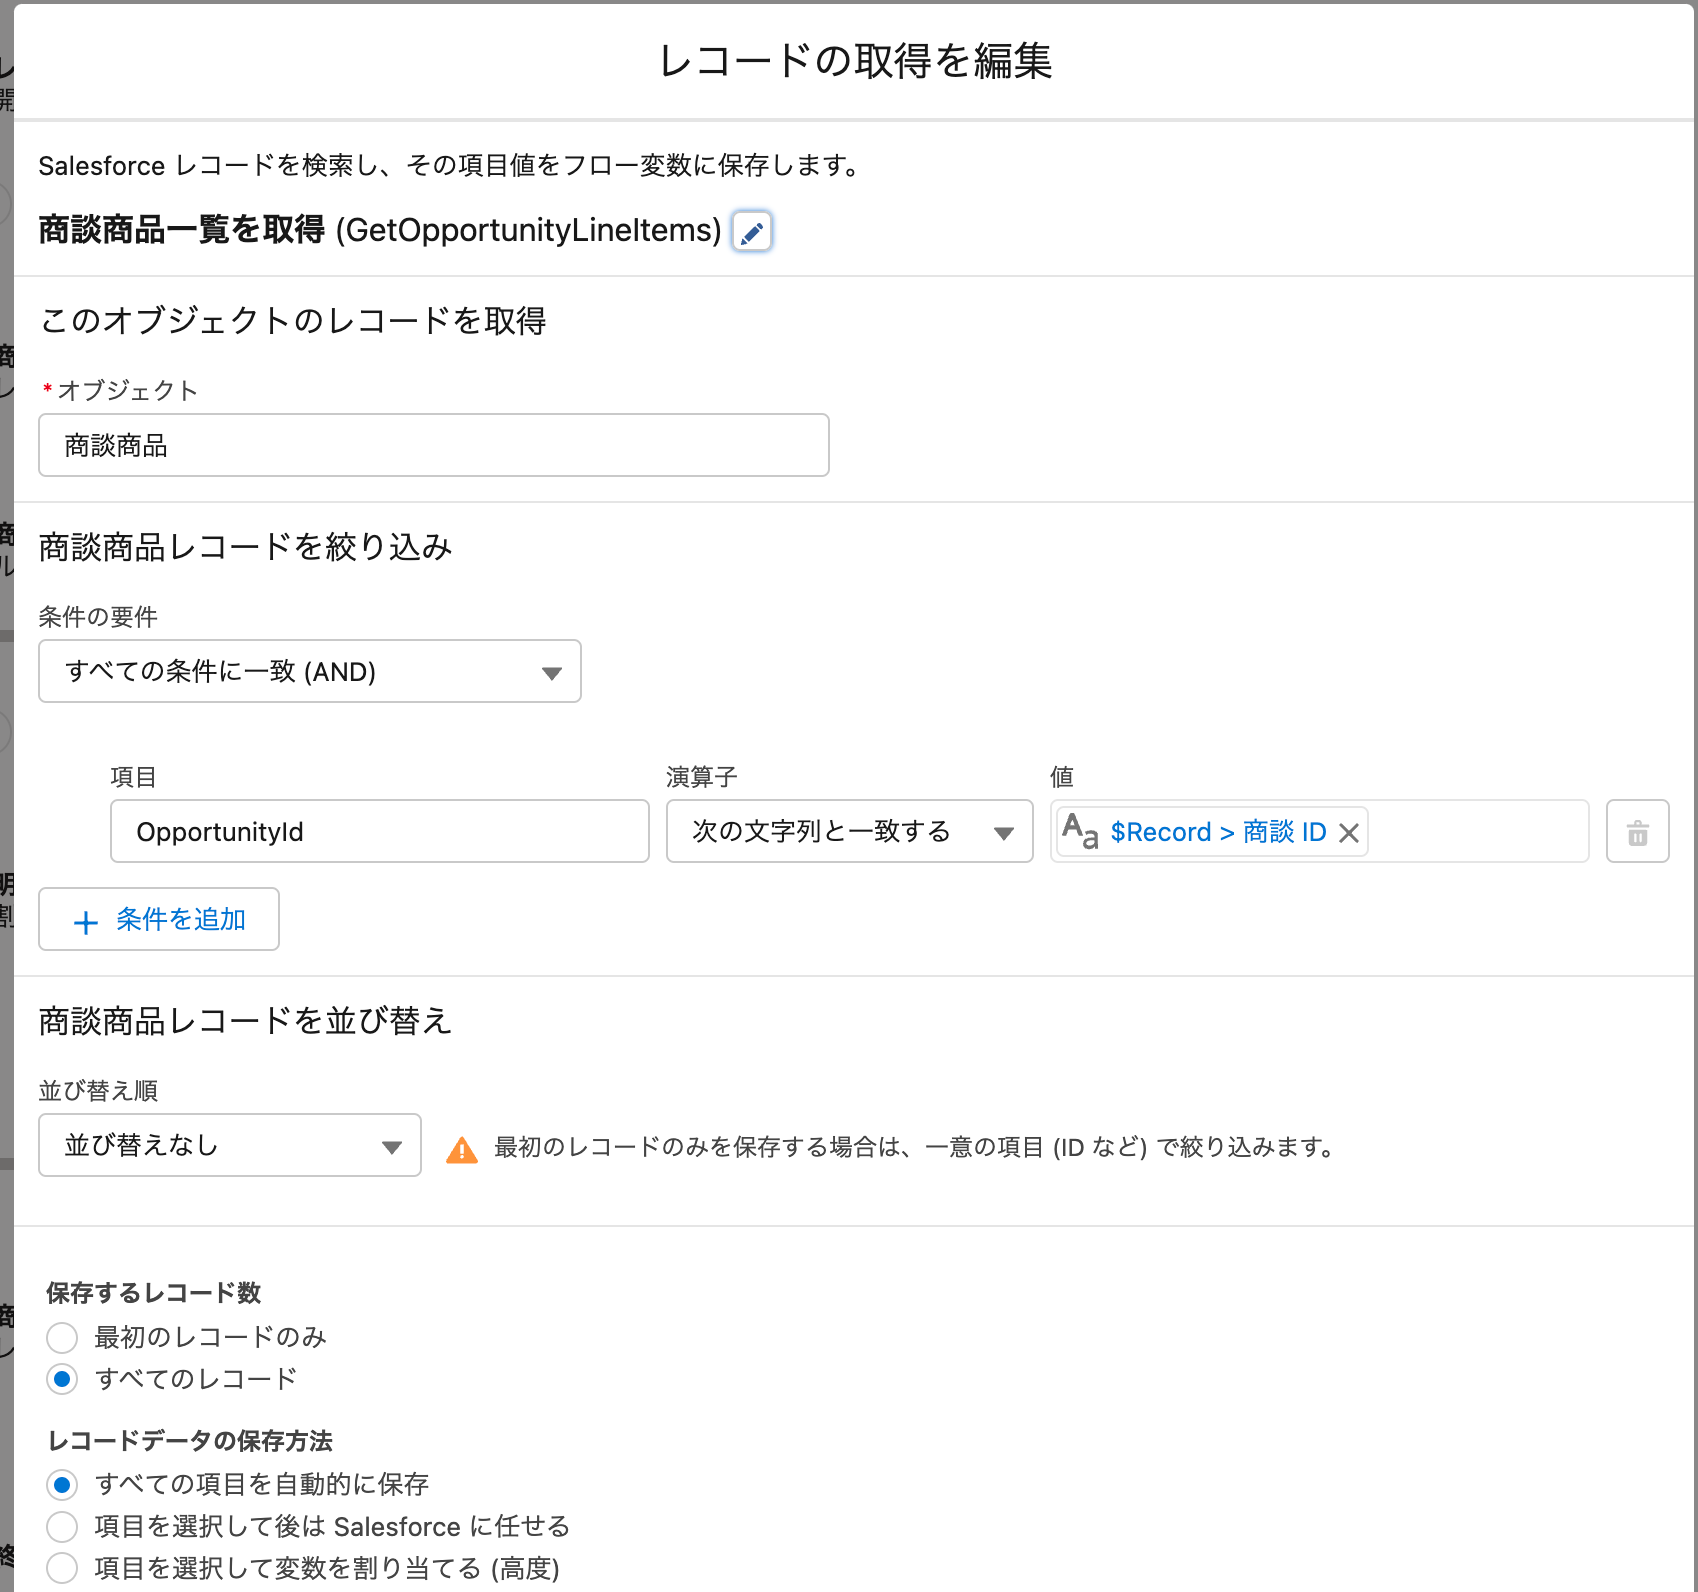Click the dialog title レコードの取得を編集
Viewport: 1698px width, 1592px height.
855,61
